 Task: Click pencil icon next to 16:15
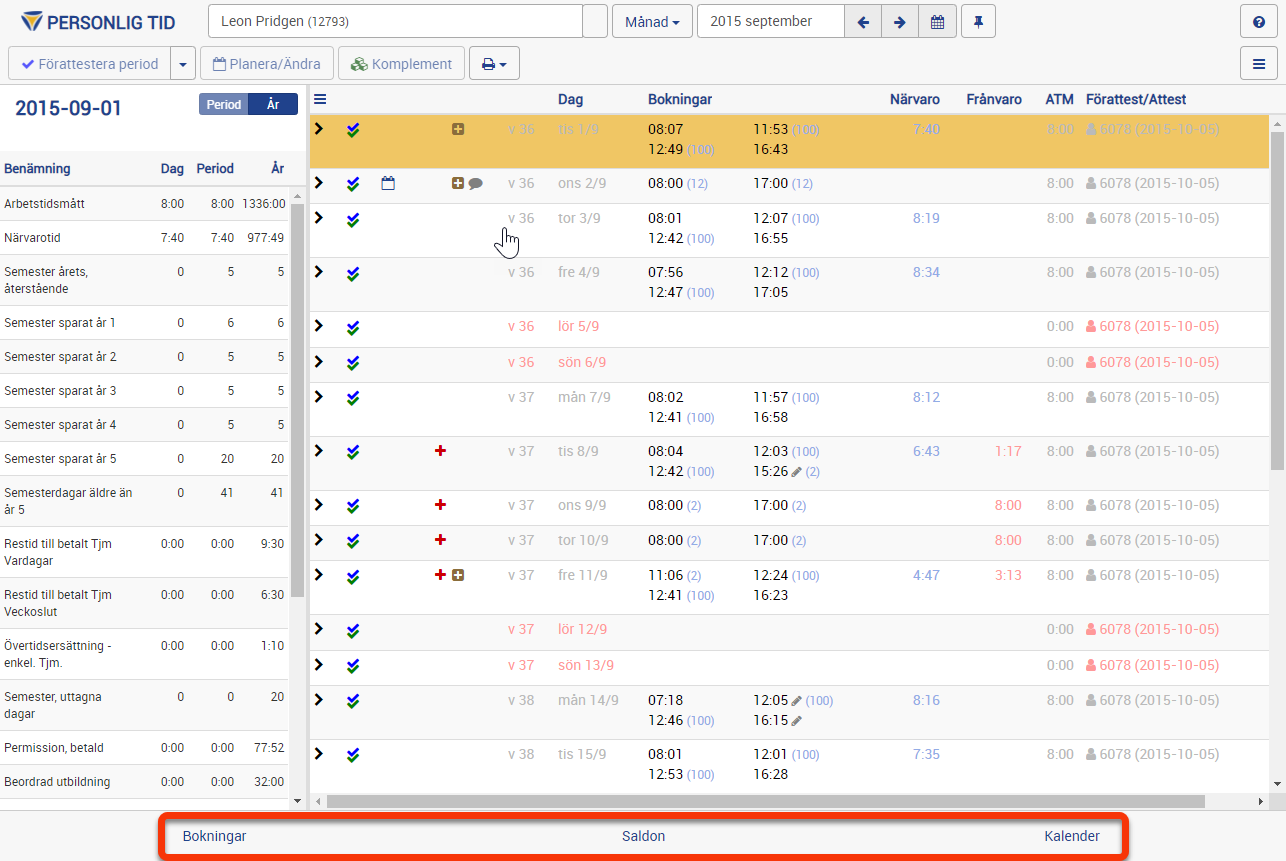797,720
